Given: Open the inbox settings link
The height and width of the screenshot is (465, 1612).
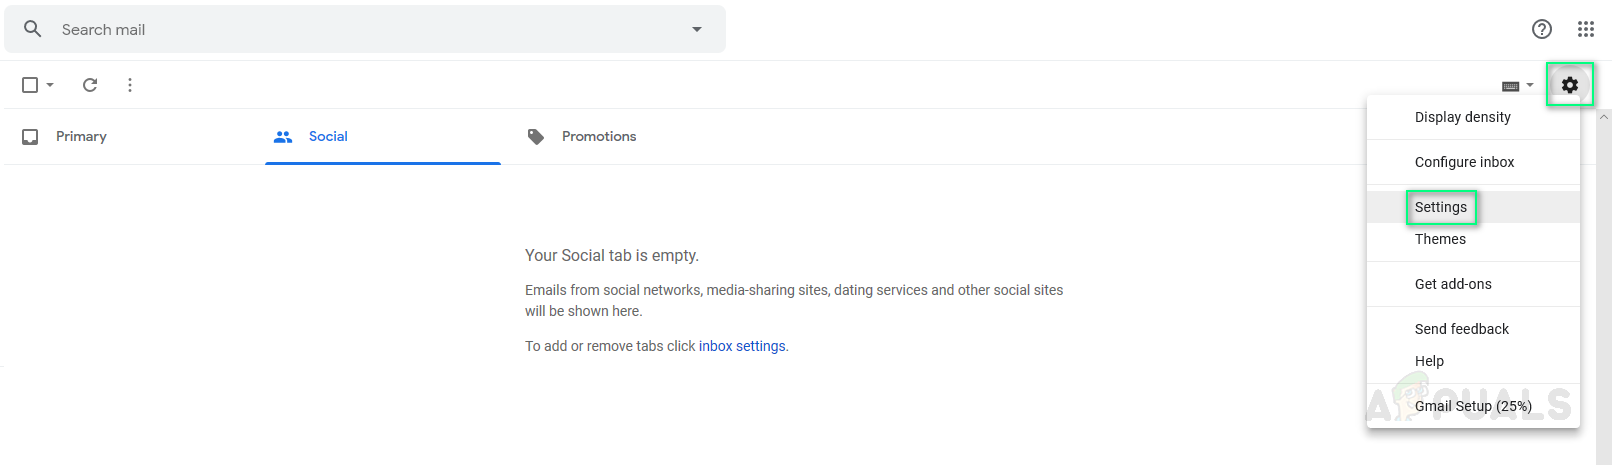Looking at the screenshot, I should click(x=742, y=346).
